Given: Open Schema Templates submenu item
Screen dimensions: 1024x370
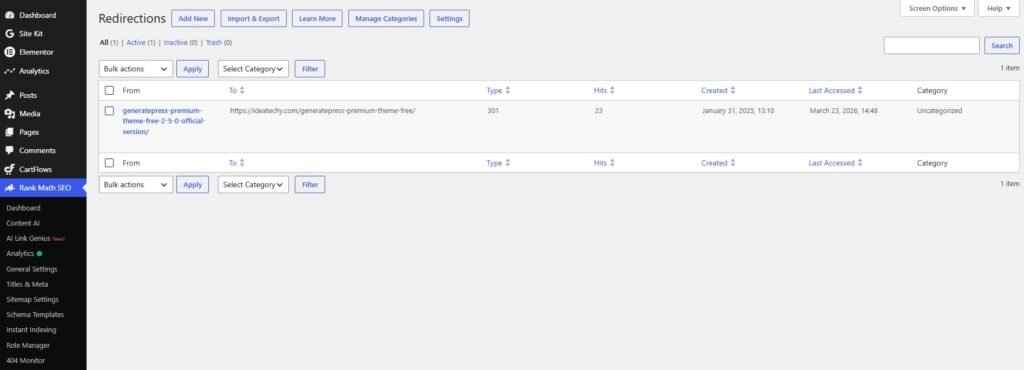Looking at the screenshot, I should pyautogui.click(x=35, y=315).
